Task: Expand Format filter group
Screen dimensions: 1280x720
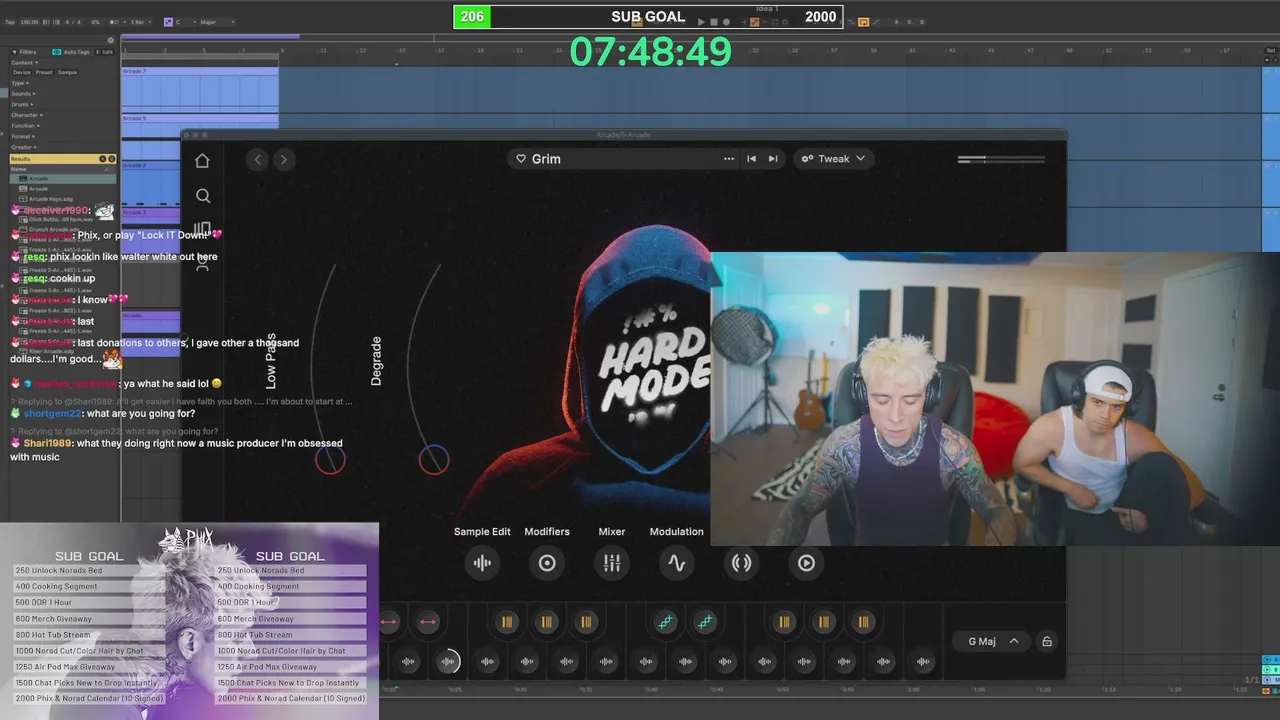Action: pos(23,136)
